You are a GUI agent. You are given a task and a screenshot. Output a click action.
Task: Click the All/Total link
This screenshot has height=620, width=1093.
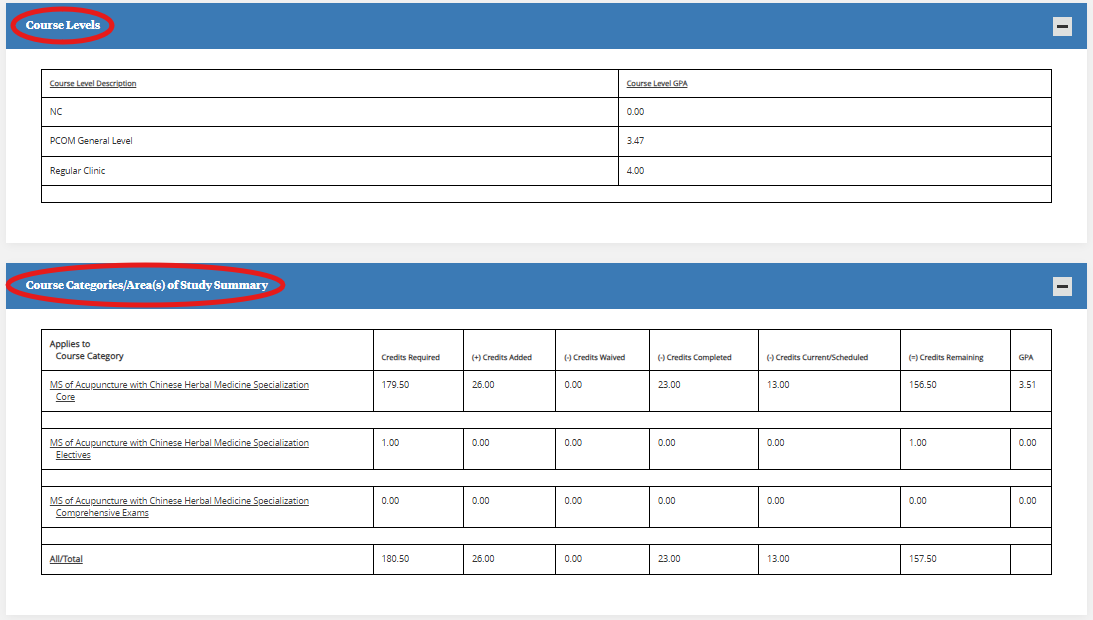coord(66,559)
